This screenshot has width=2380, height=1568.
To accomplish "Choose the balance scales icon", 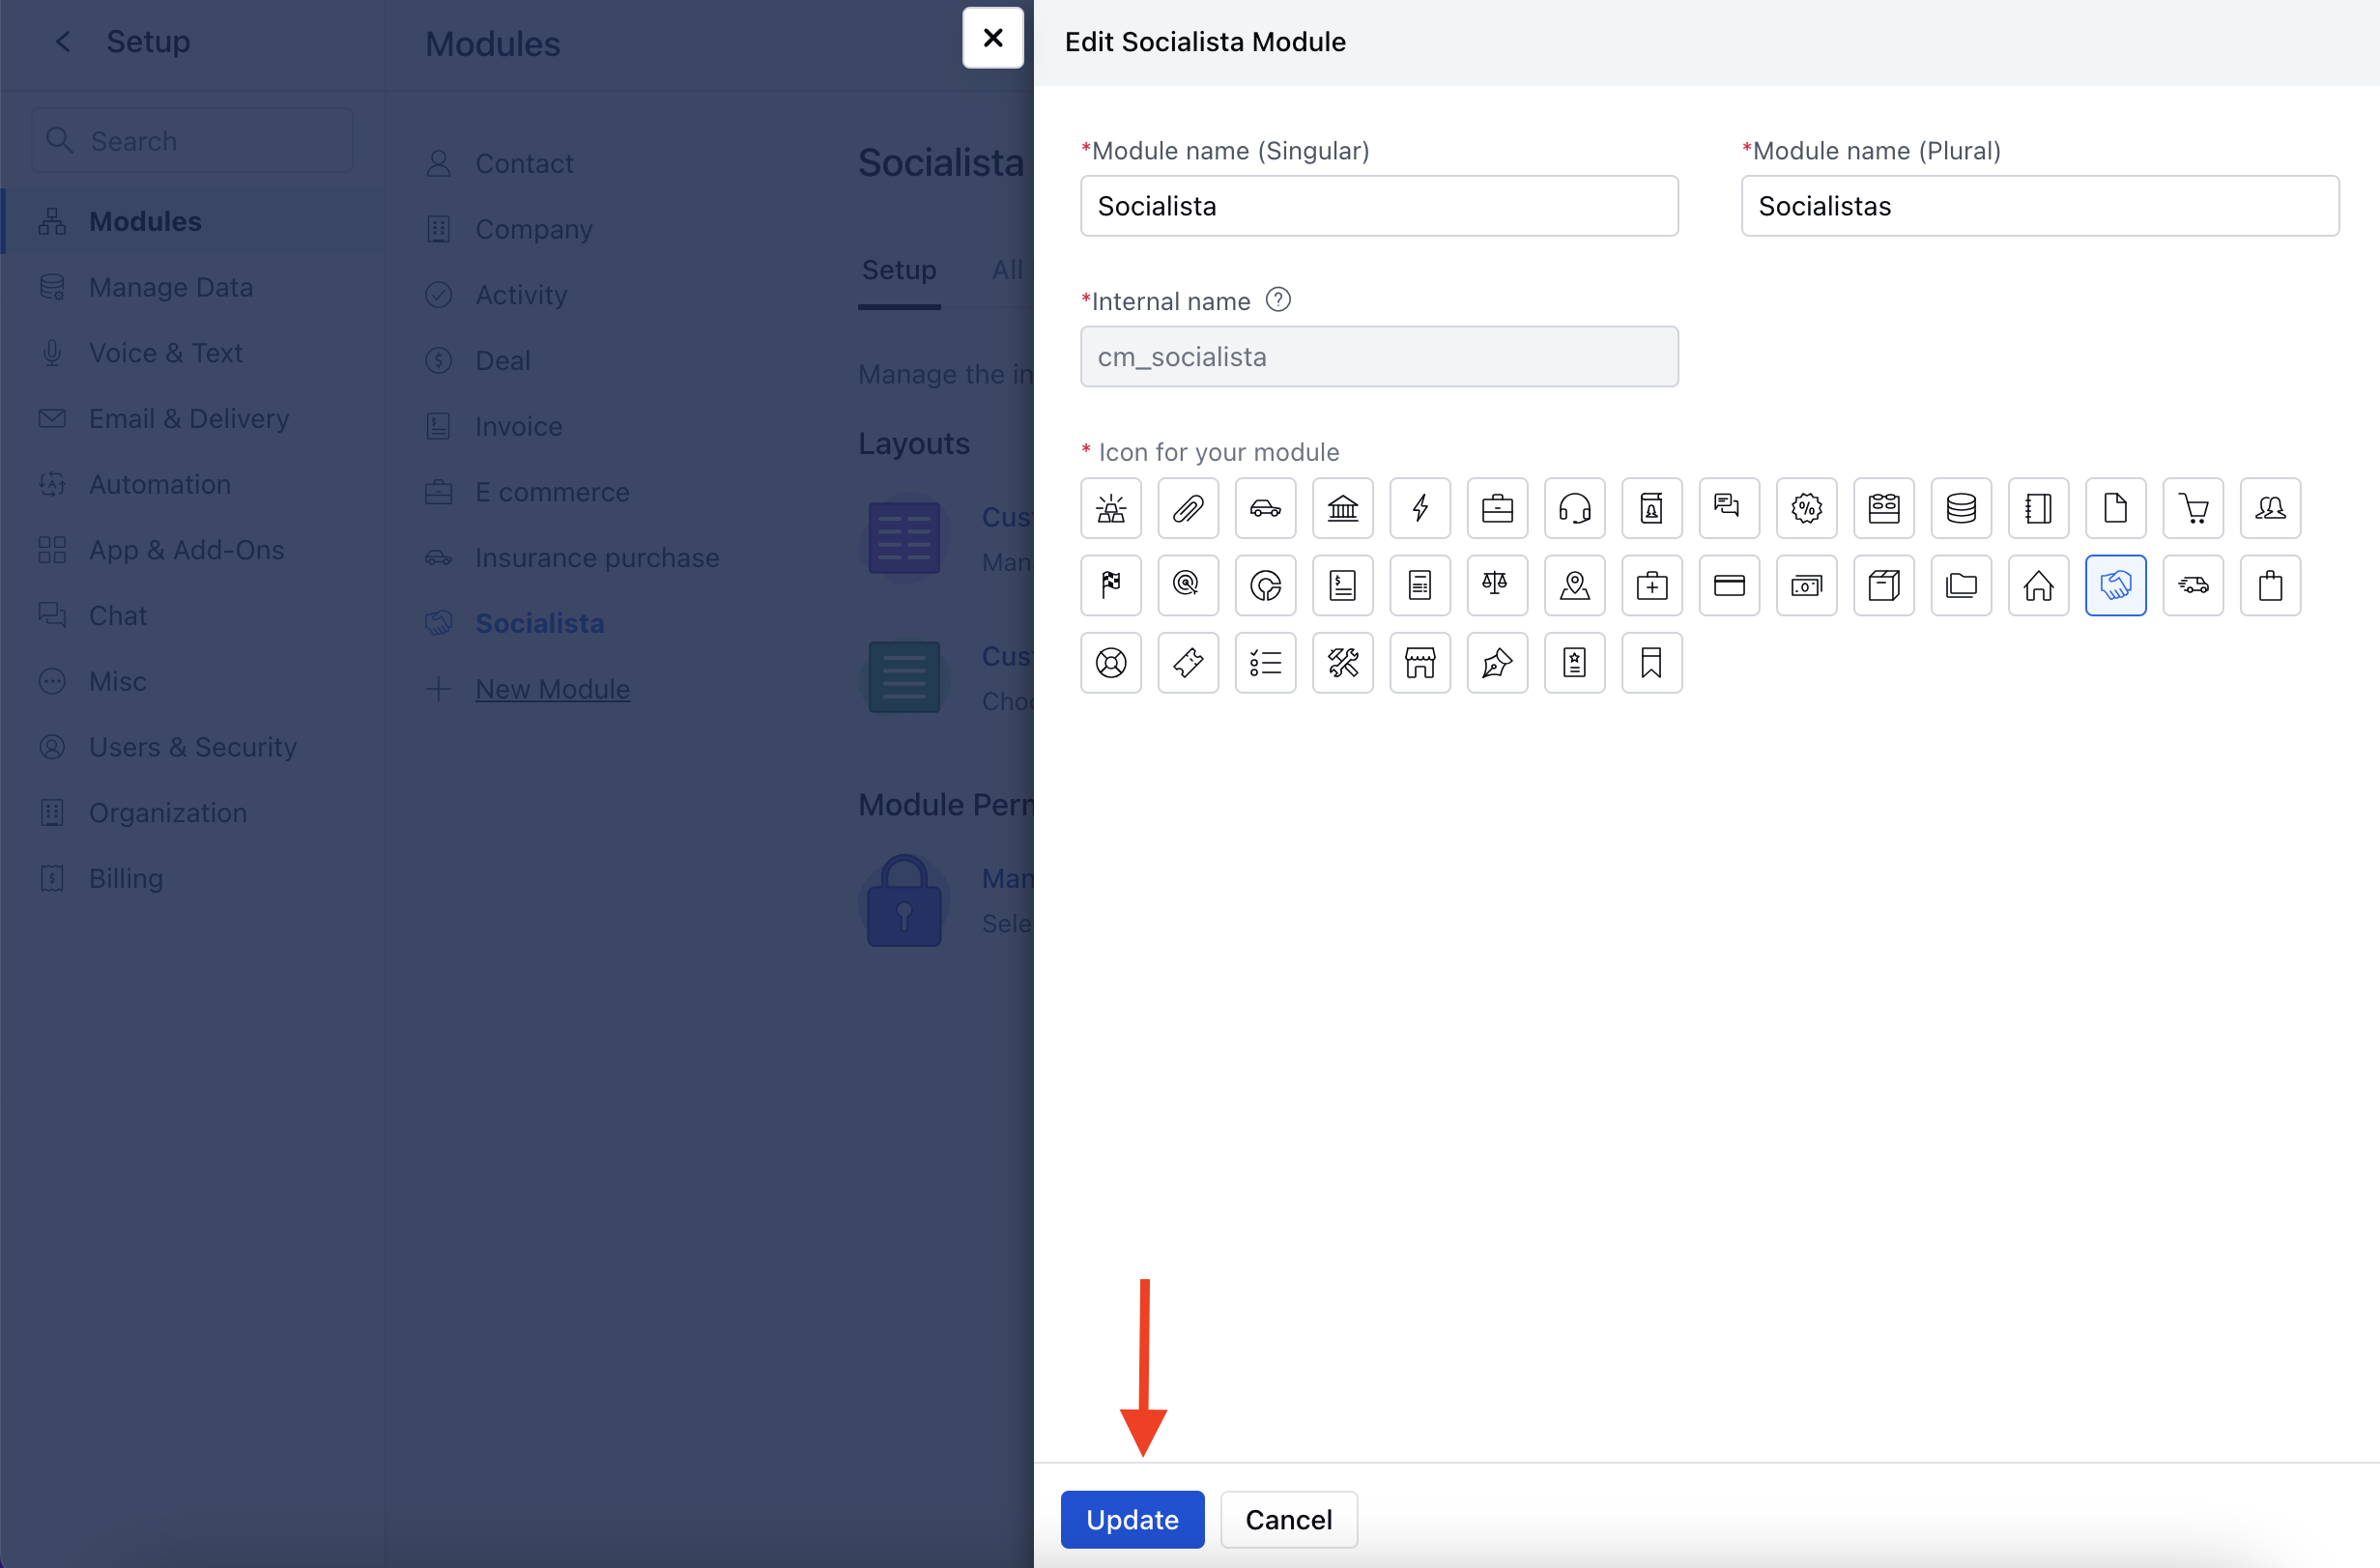I will coord(1497,585).
